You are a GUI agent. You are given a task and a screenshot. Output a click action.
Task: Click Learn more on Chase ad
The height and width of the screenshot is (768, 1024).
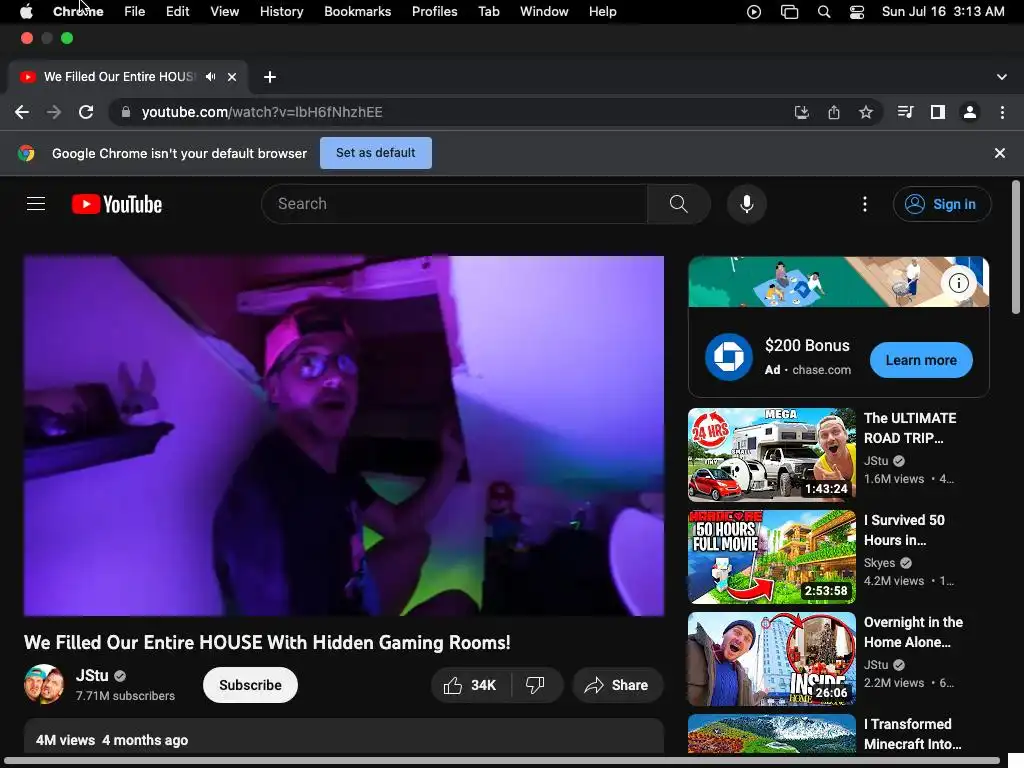(x=921, y=360)
